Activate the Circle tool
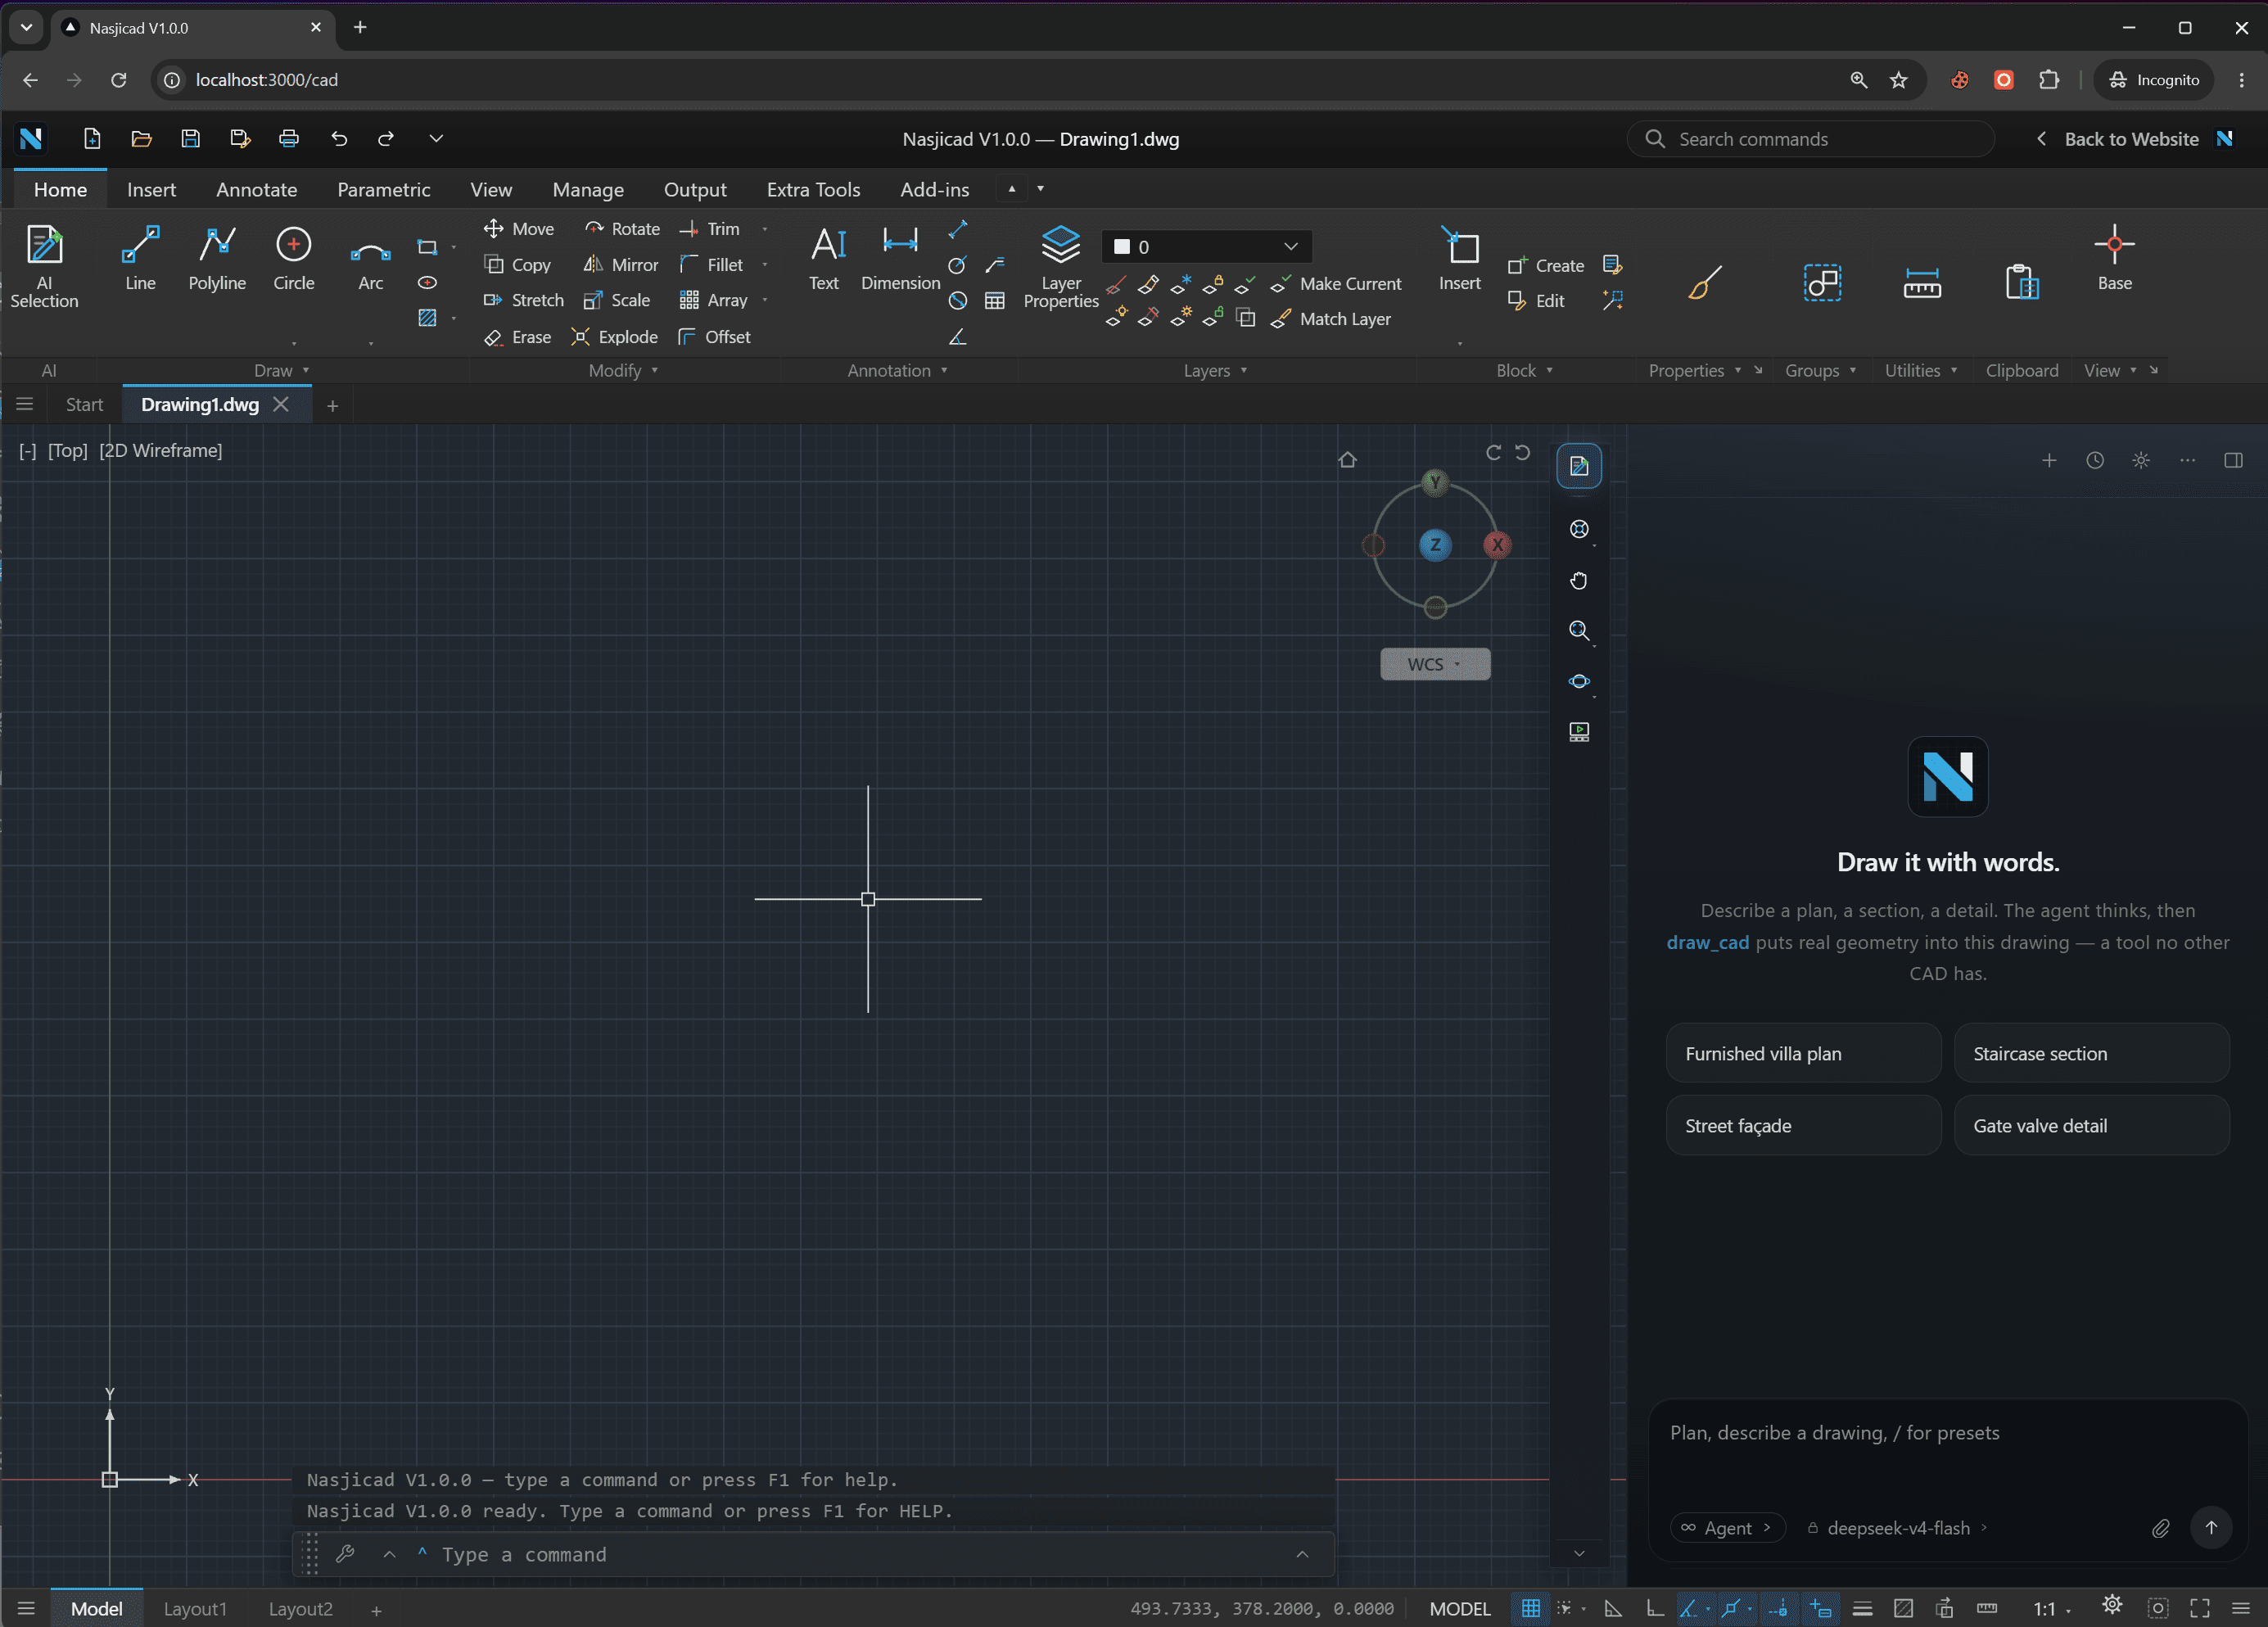 (x=293, y=258)
